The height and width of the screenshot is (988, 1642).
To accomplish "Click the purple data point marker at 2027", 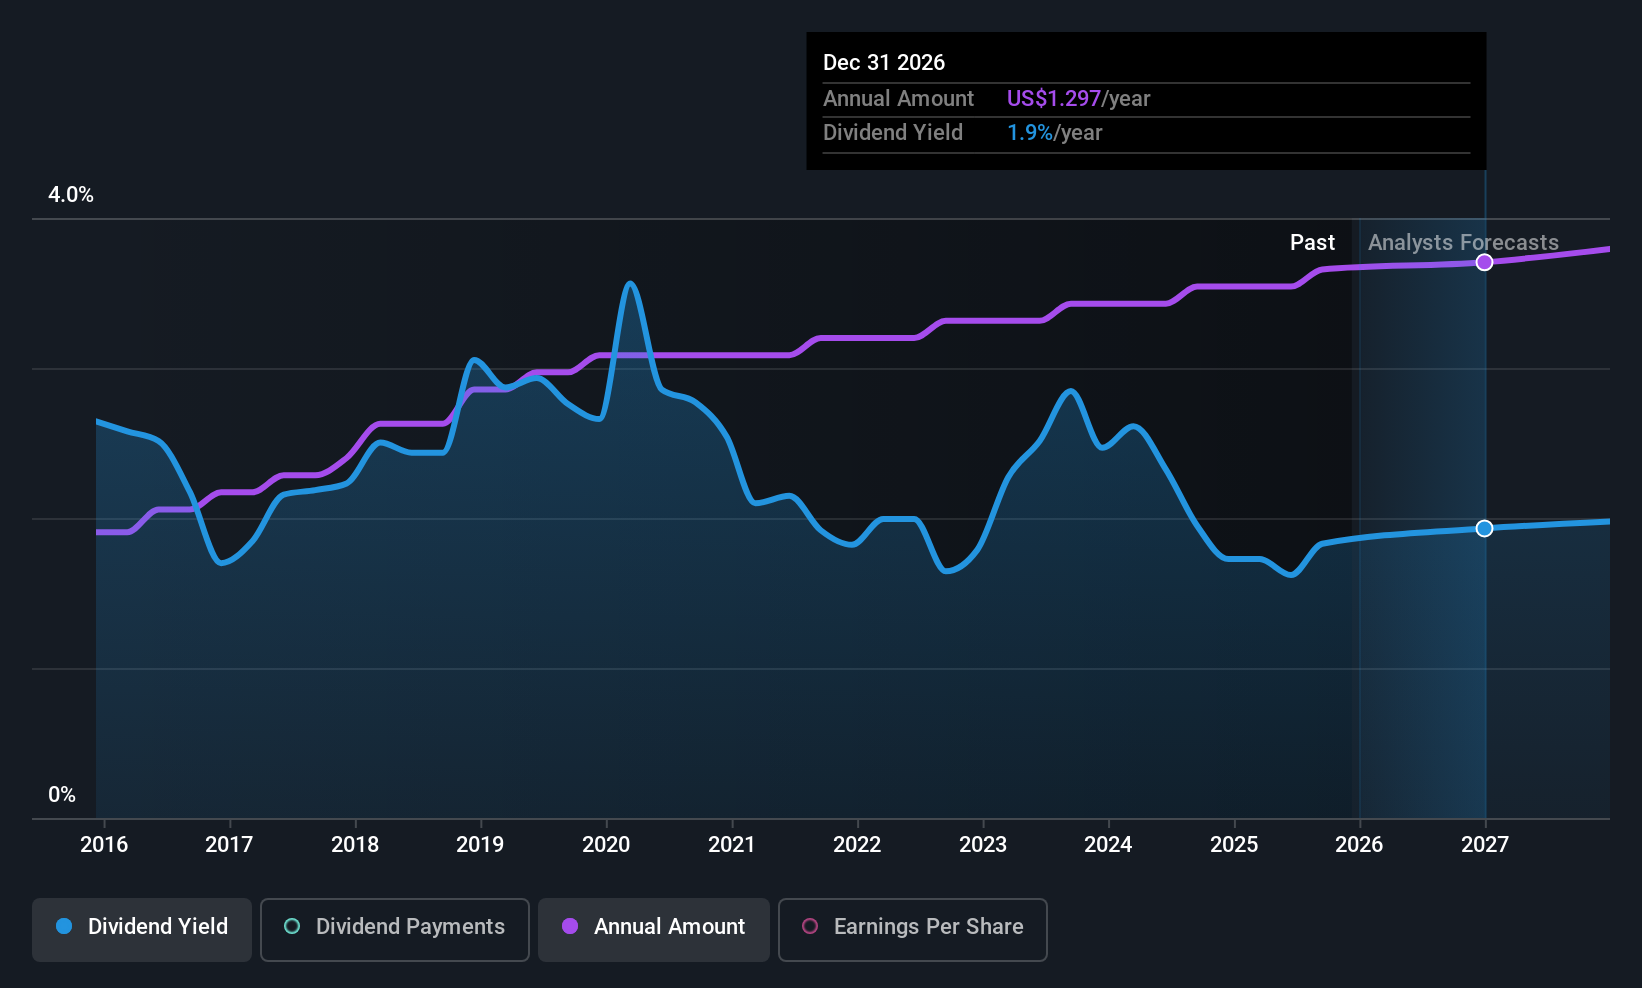I will coord(1485,262).
